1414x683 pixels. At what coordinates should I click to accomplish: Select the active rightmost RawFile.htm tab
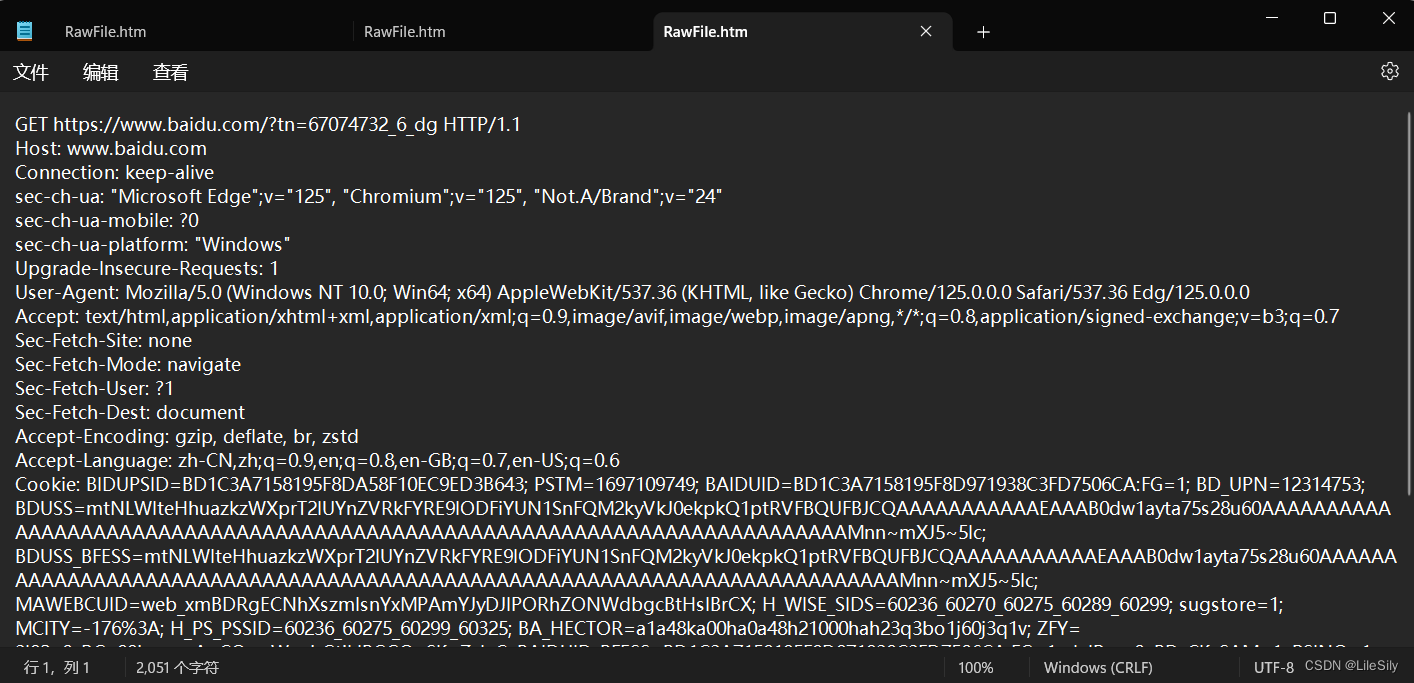pyautogui.click(x=705, y=32)
